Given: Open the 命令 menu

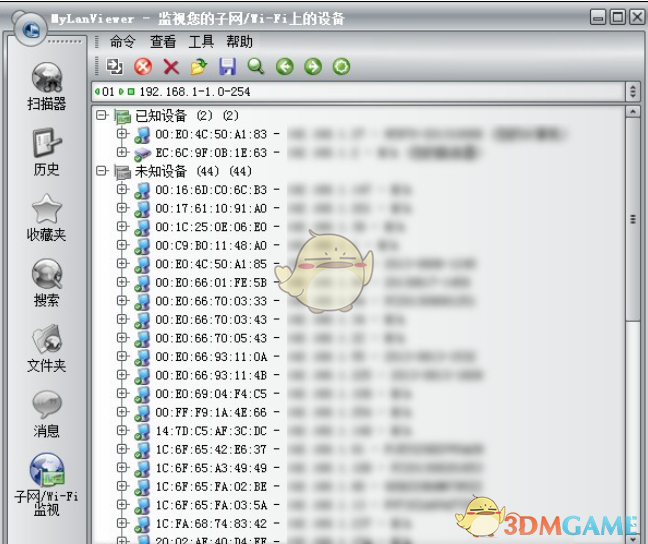Looking at the screenshot, I should (122, 42).
